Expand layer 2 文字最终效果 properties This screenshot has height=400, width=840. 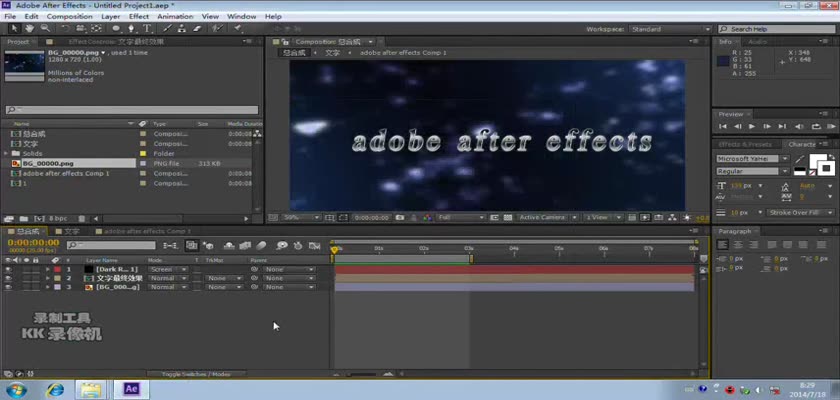coord(47,278)
